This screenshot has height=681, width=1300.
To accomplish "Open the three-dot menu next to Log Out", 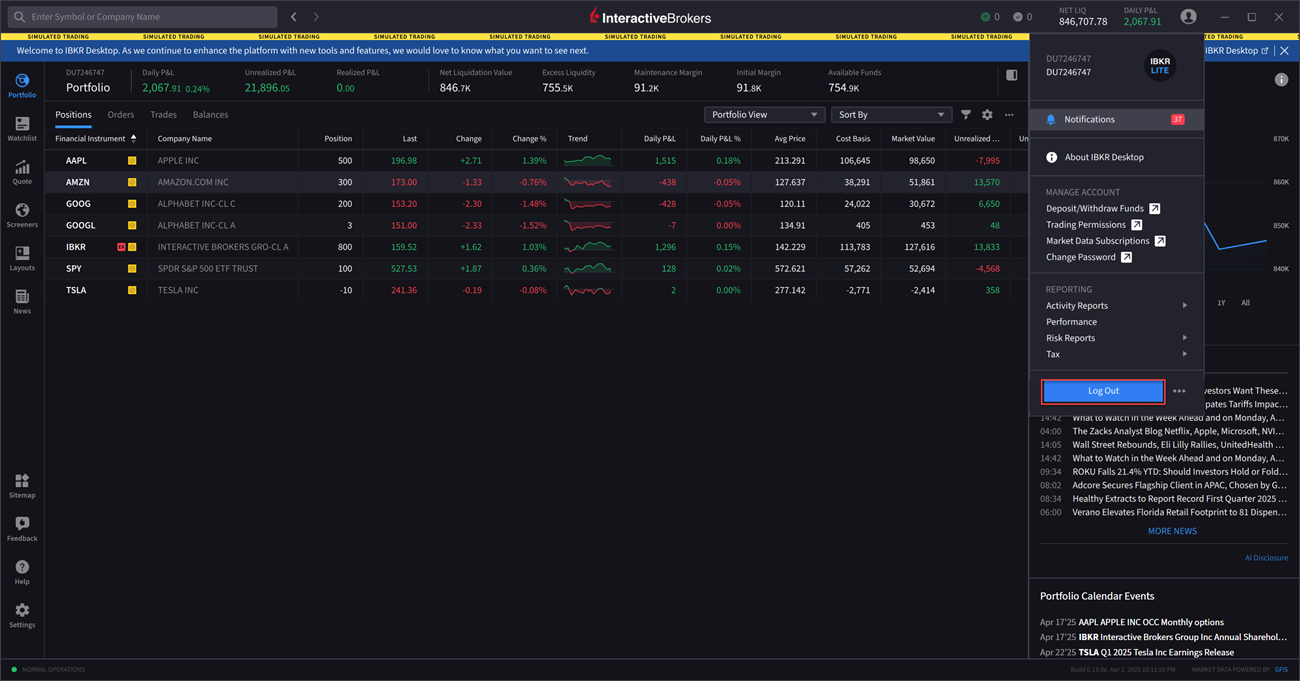I will (1179, 391).
